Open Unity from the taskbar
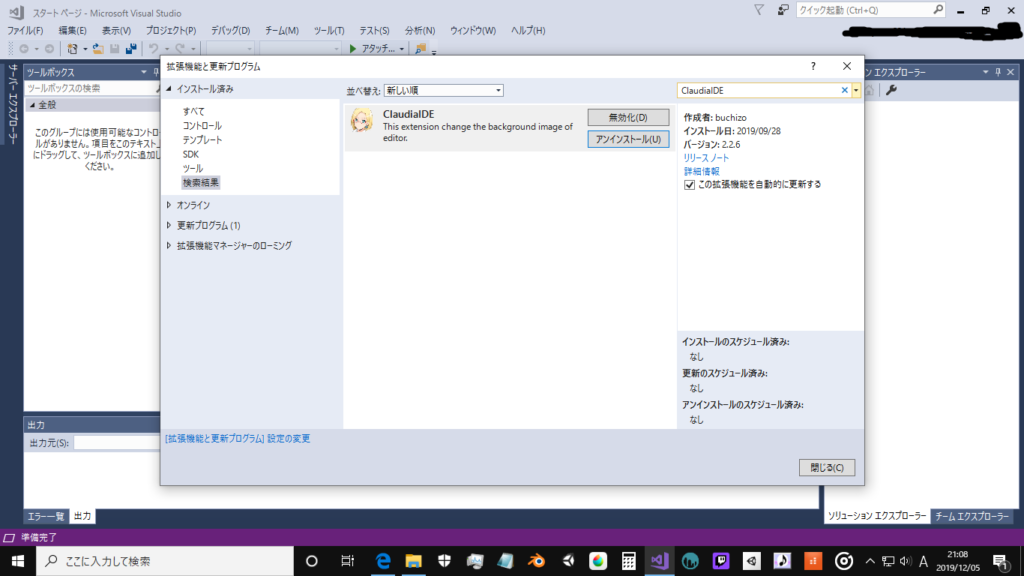Image resolution: width=1024 pixels, height=576 pixels. click(x=568, y=561)
